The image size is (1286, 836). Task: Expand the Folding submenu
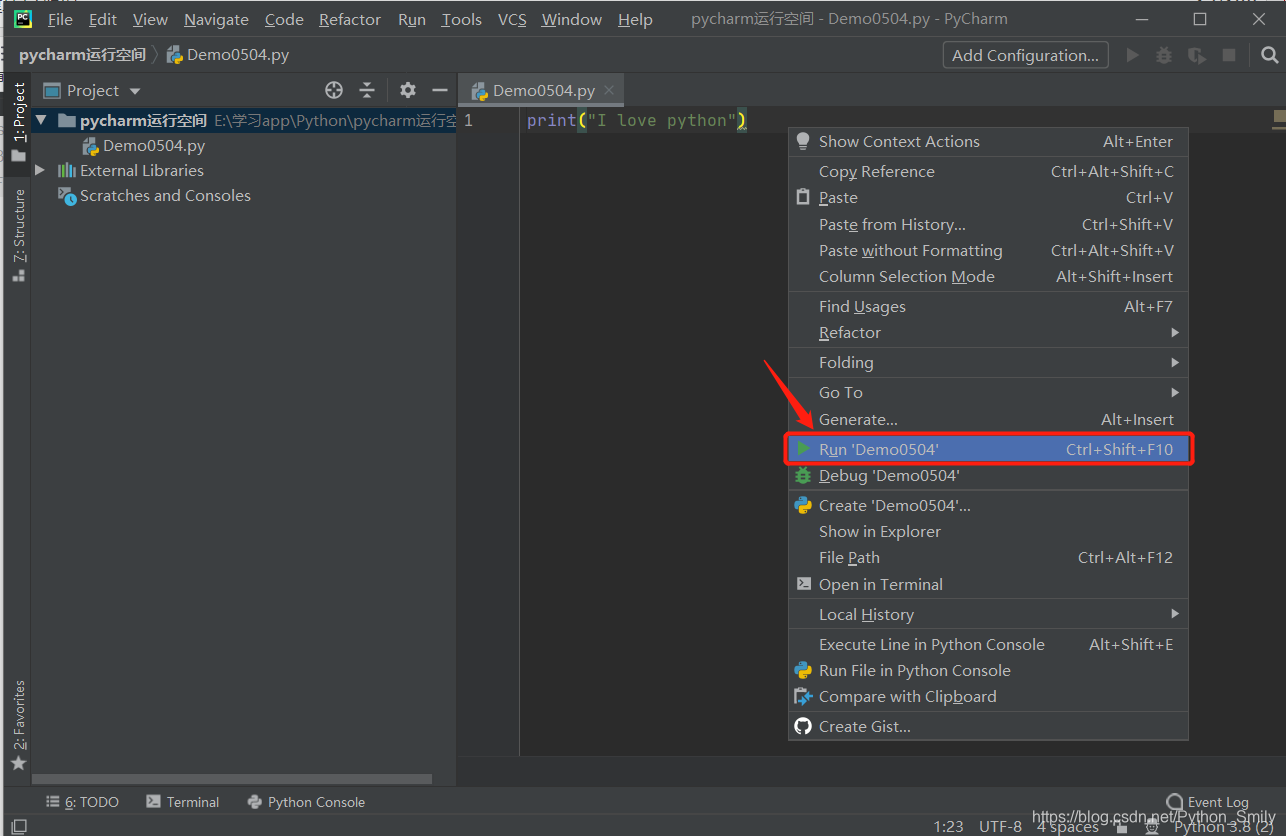click(988, 362)
